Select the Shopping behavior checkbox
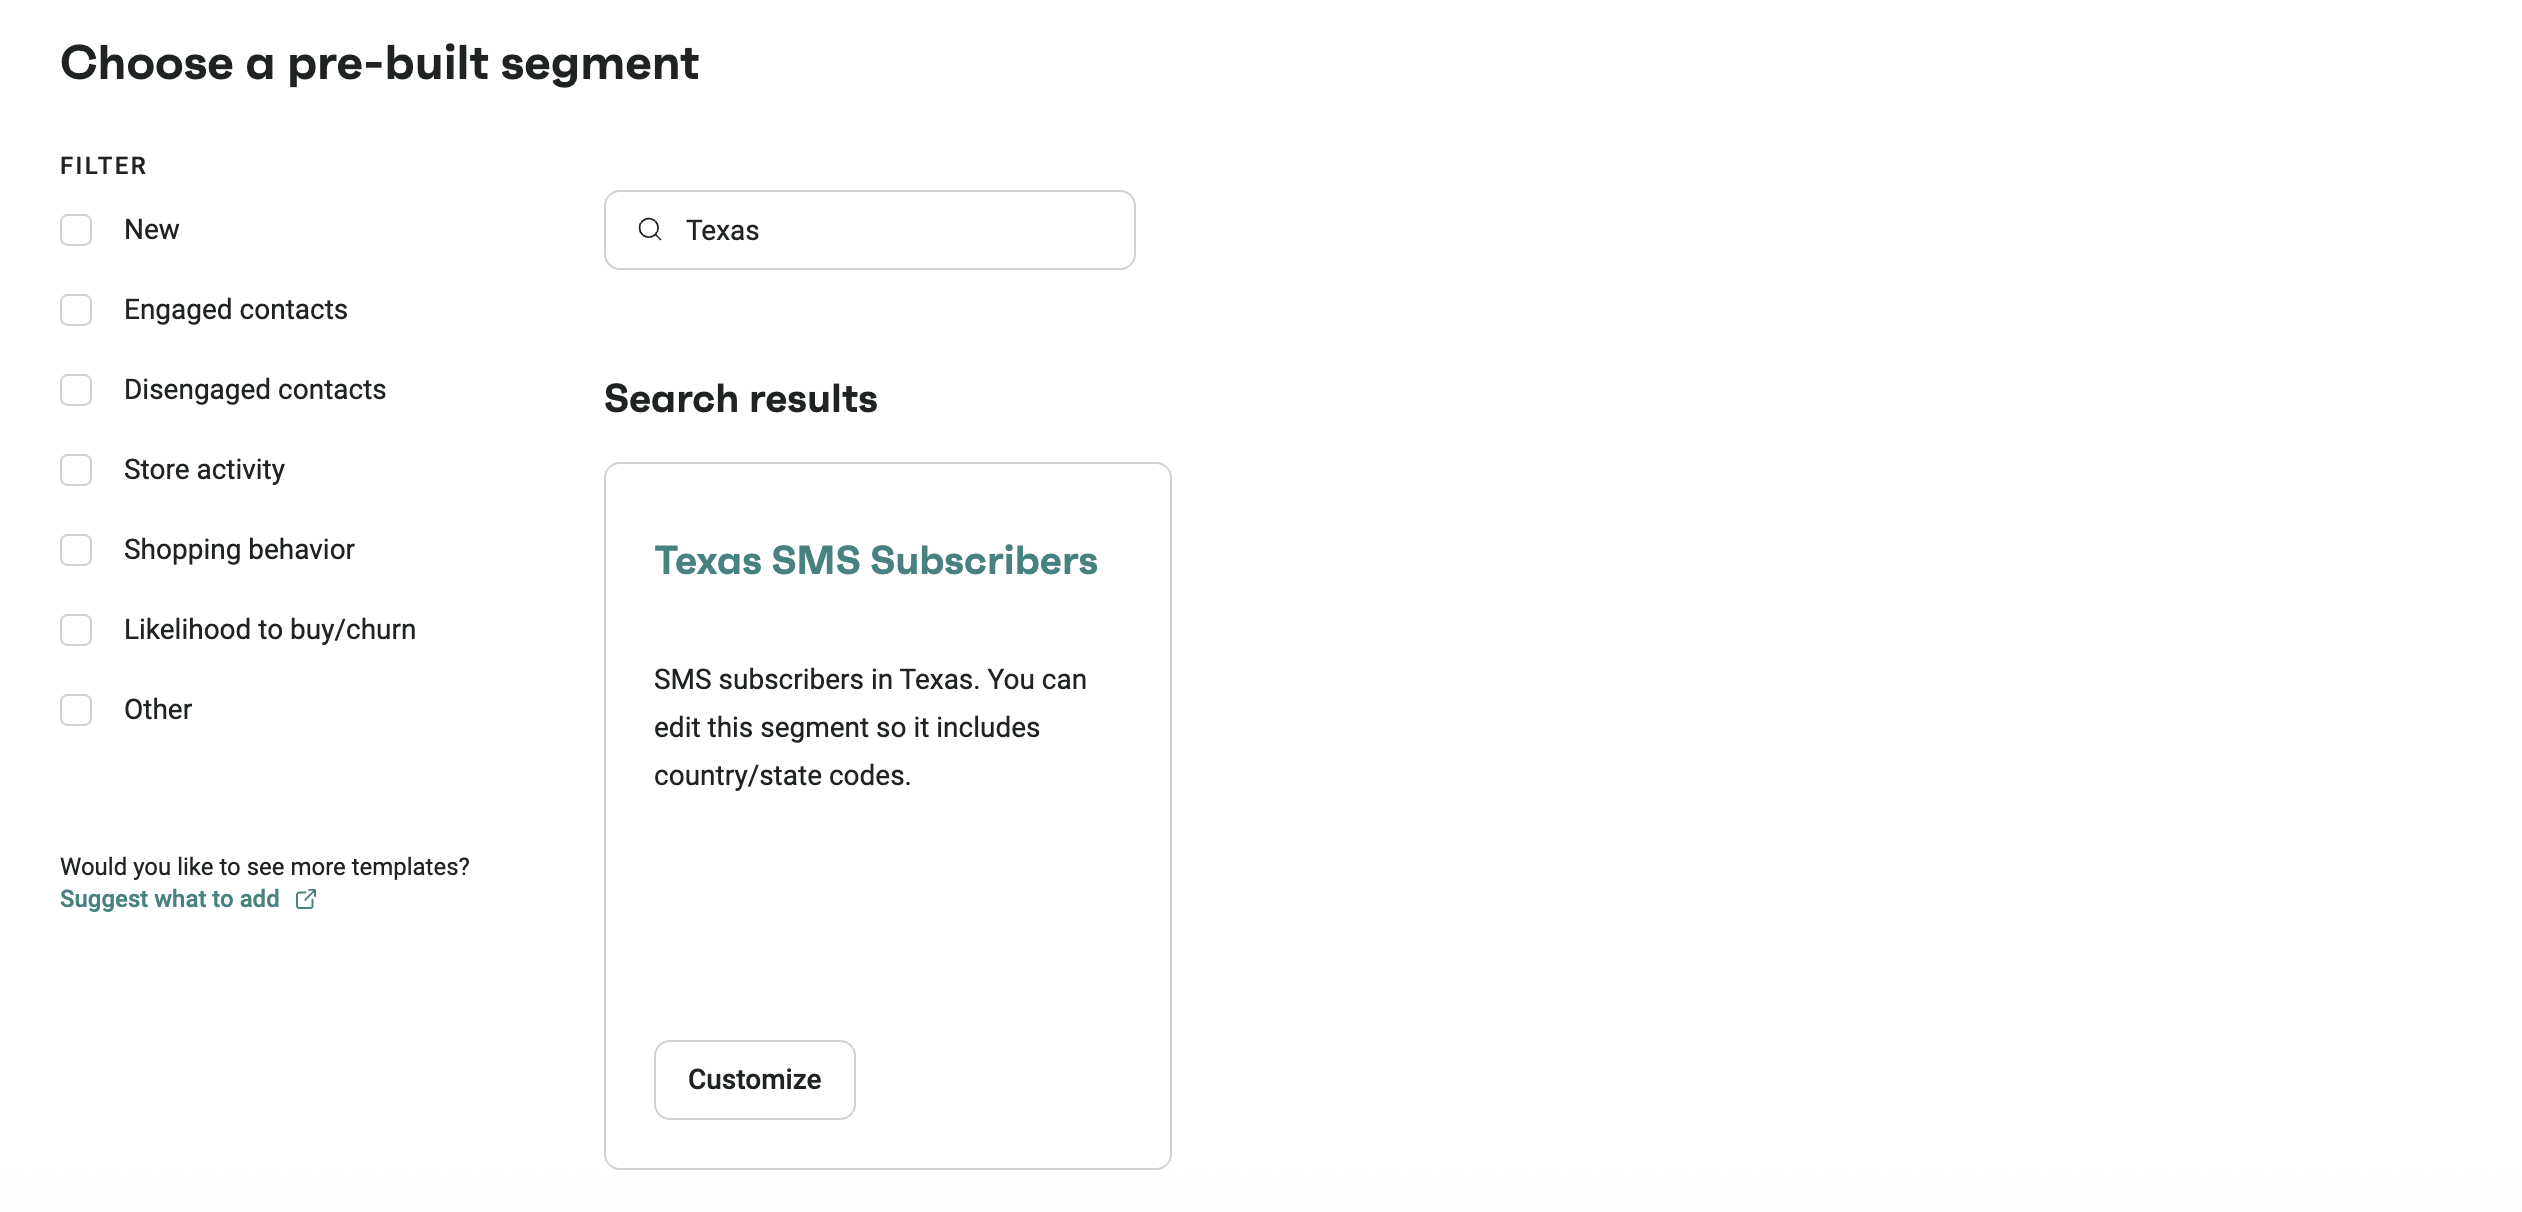The width and height of the screenshot is (2522, 1212). coord(76,550)
